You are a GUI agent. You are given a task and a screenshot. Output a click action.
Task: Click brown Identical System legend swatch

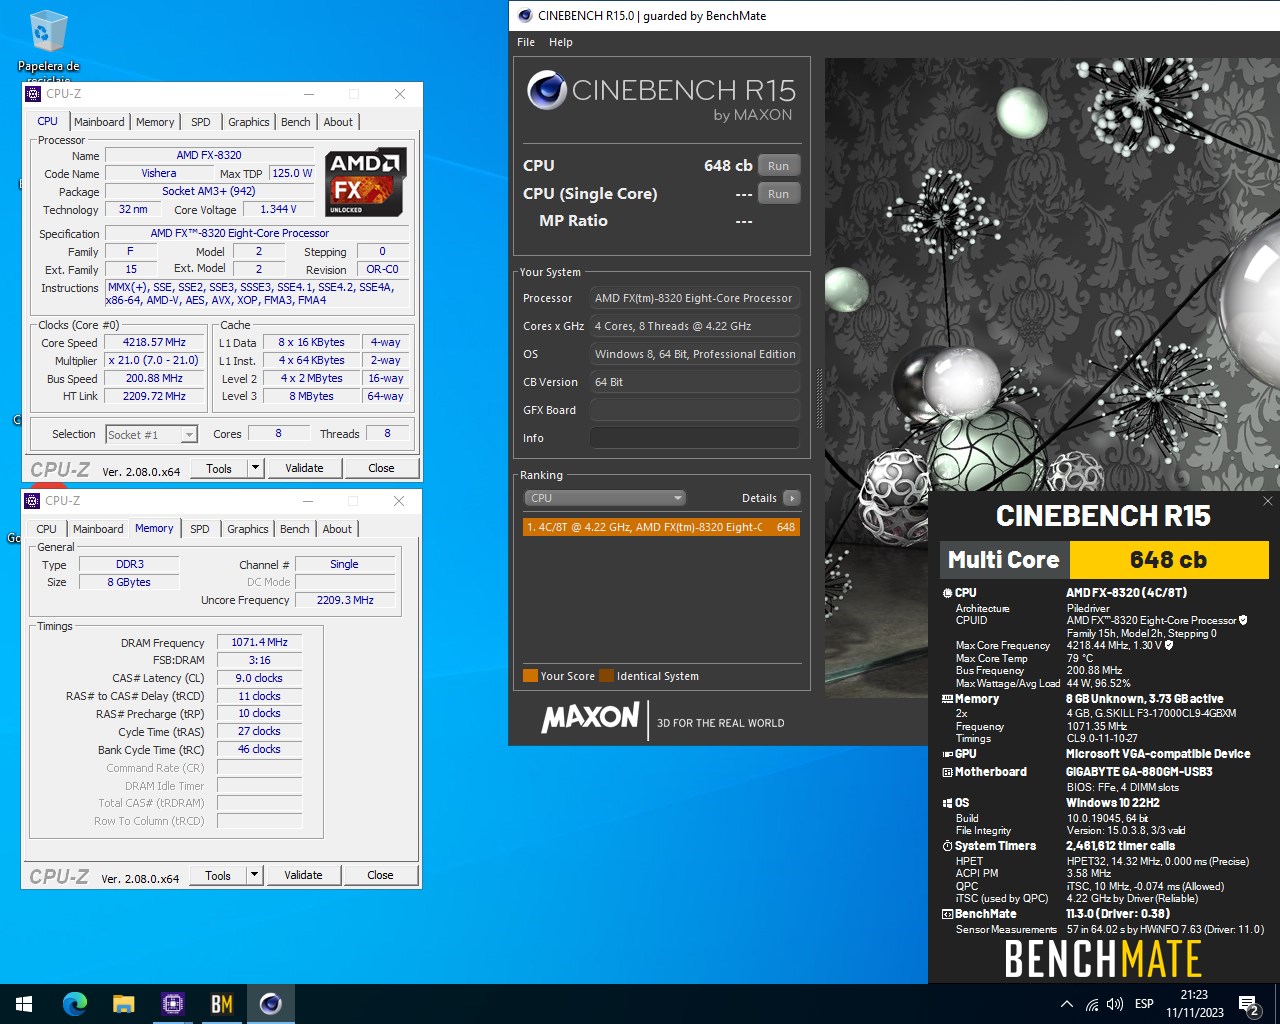pos(606,676)
